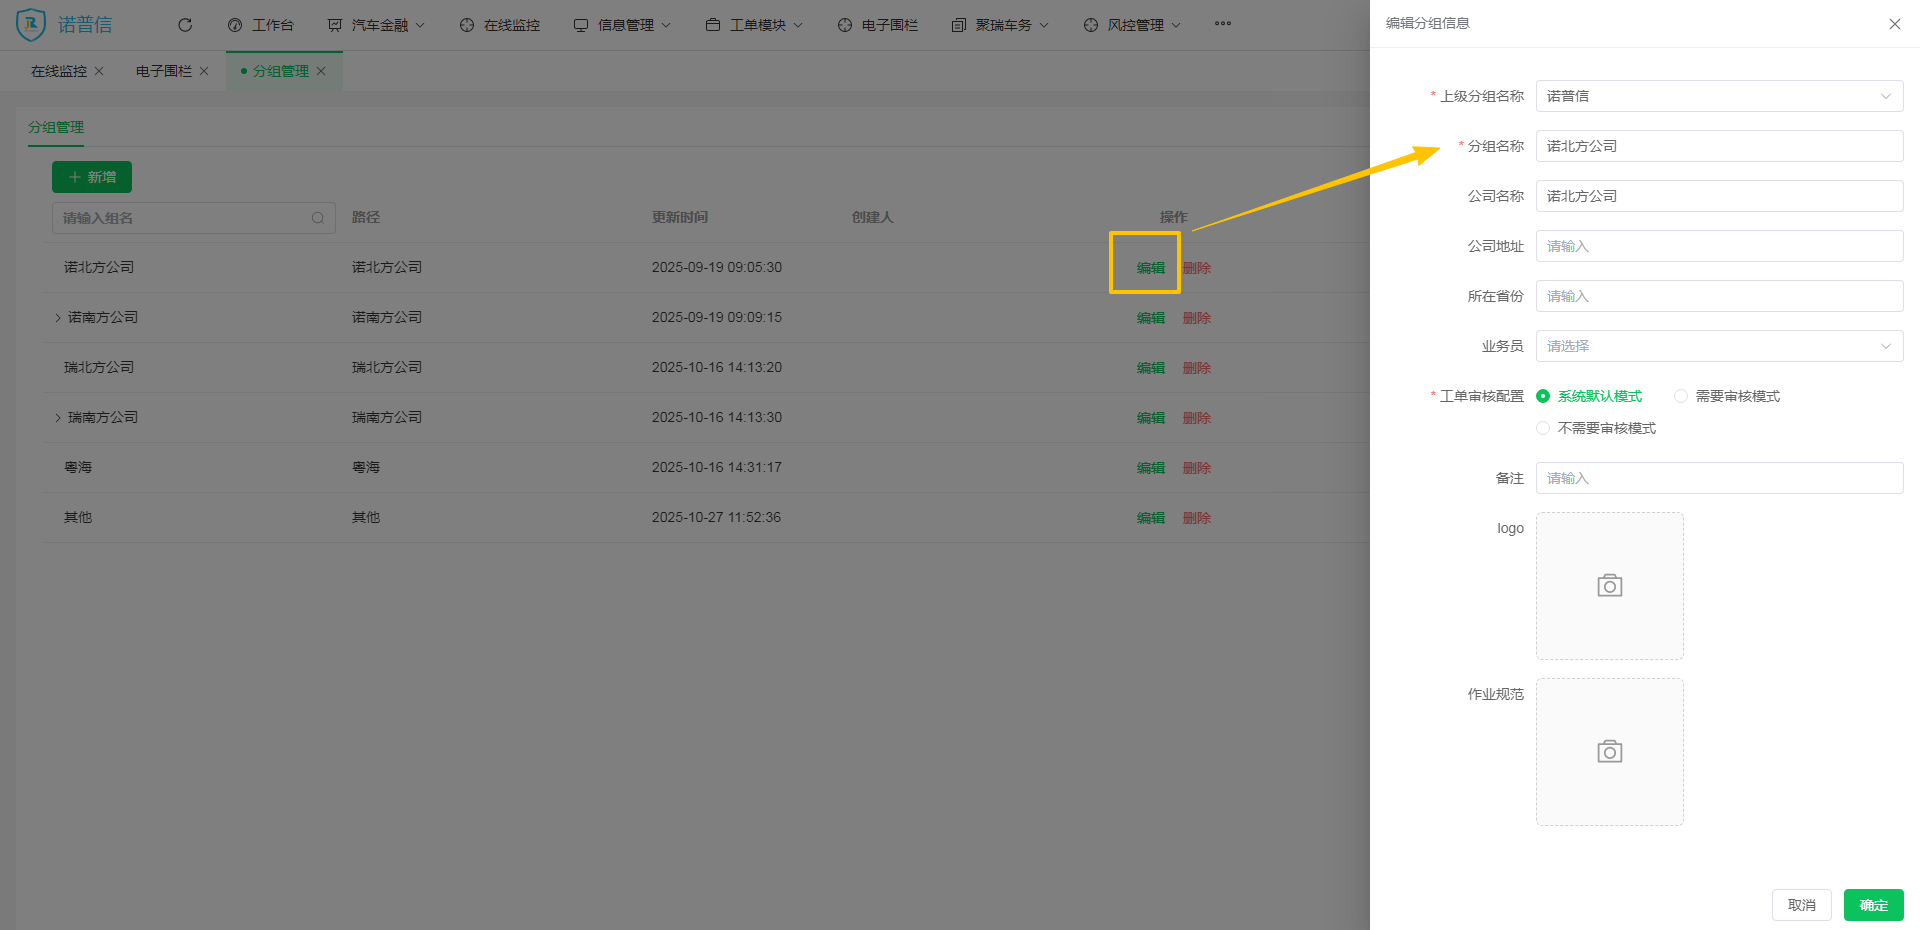Click camera icon in logo upload box
Viewport: 1920px width, 930px height.
click(x=1609, y=586)
